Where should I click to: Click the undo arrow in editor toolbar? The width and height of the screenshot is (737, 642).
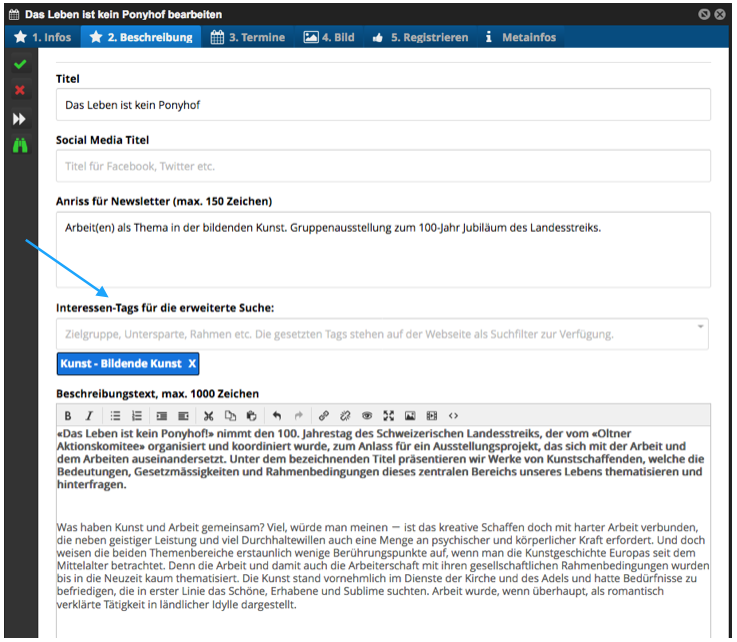277,415
